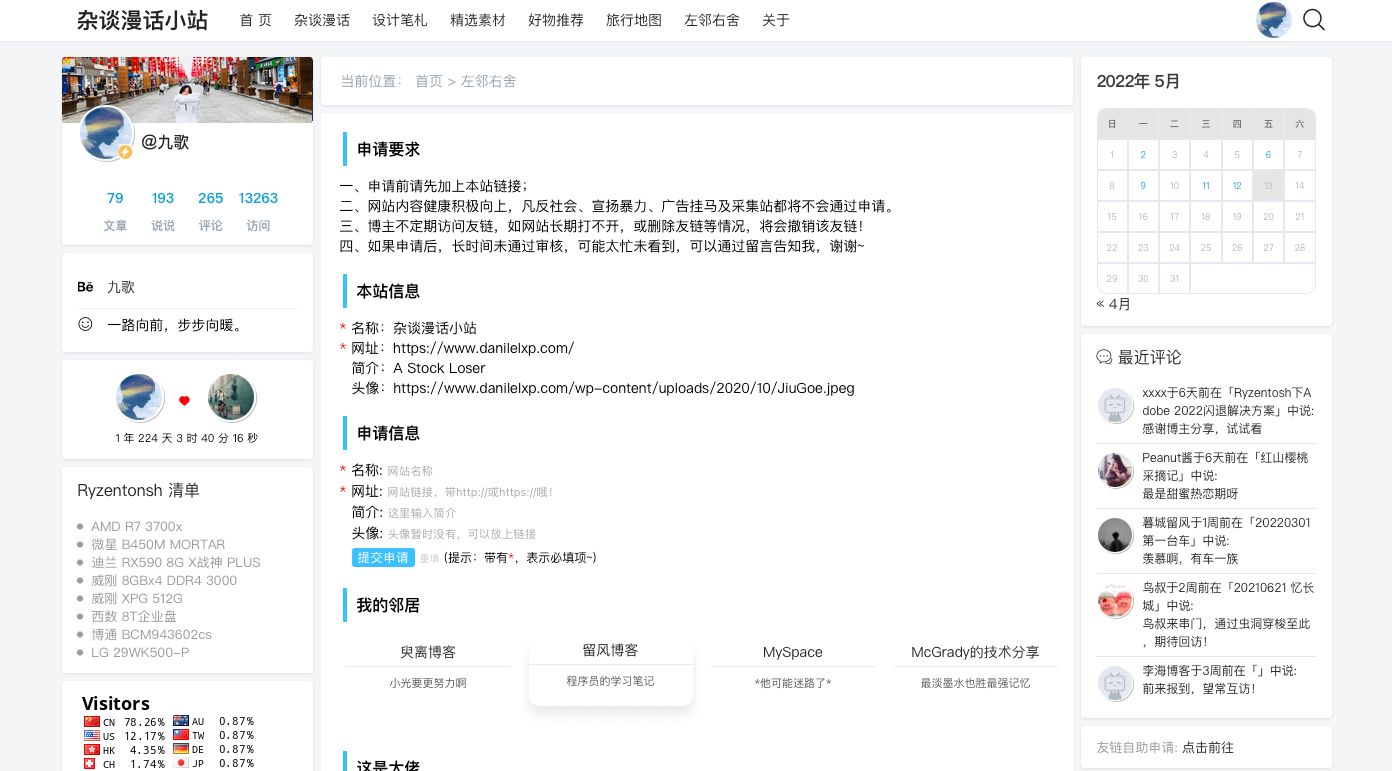Click the orange badge on profile avatar

125,152
